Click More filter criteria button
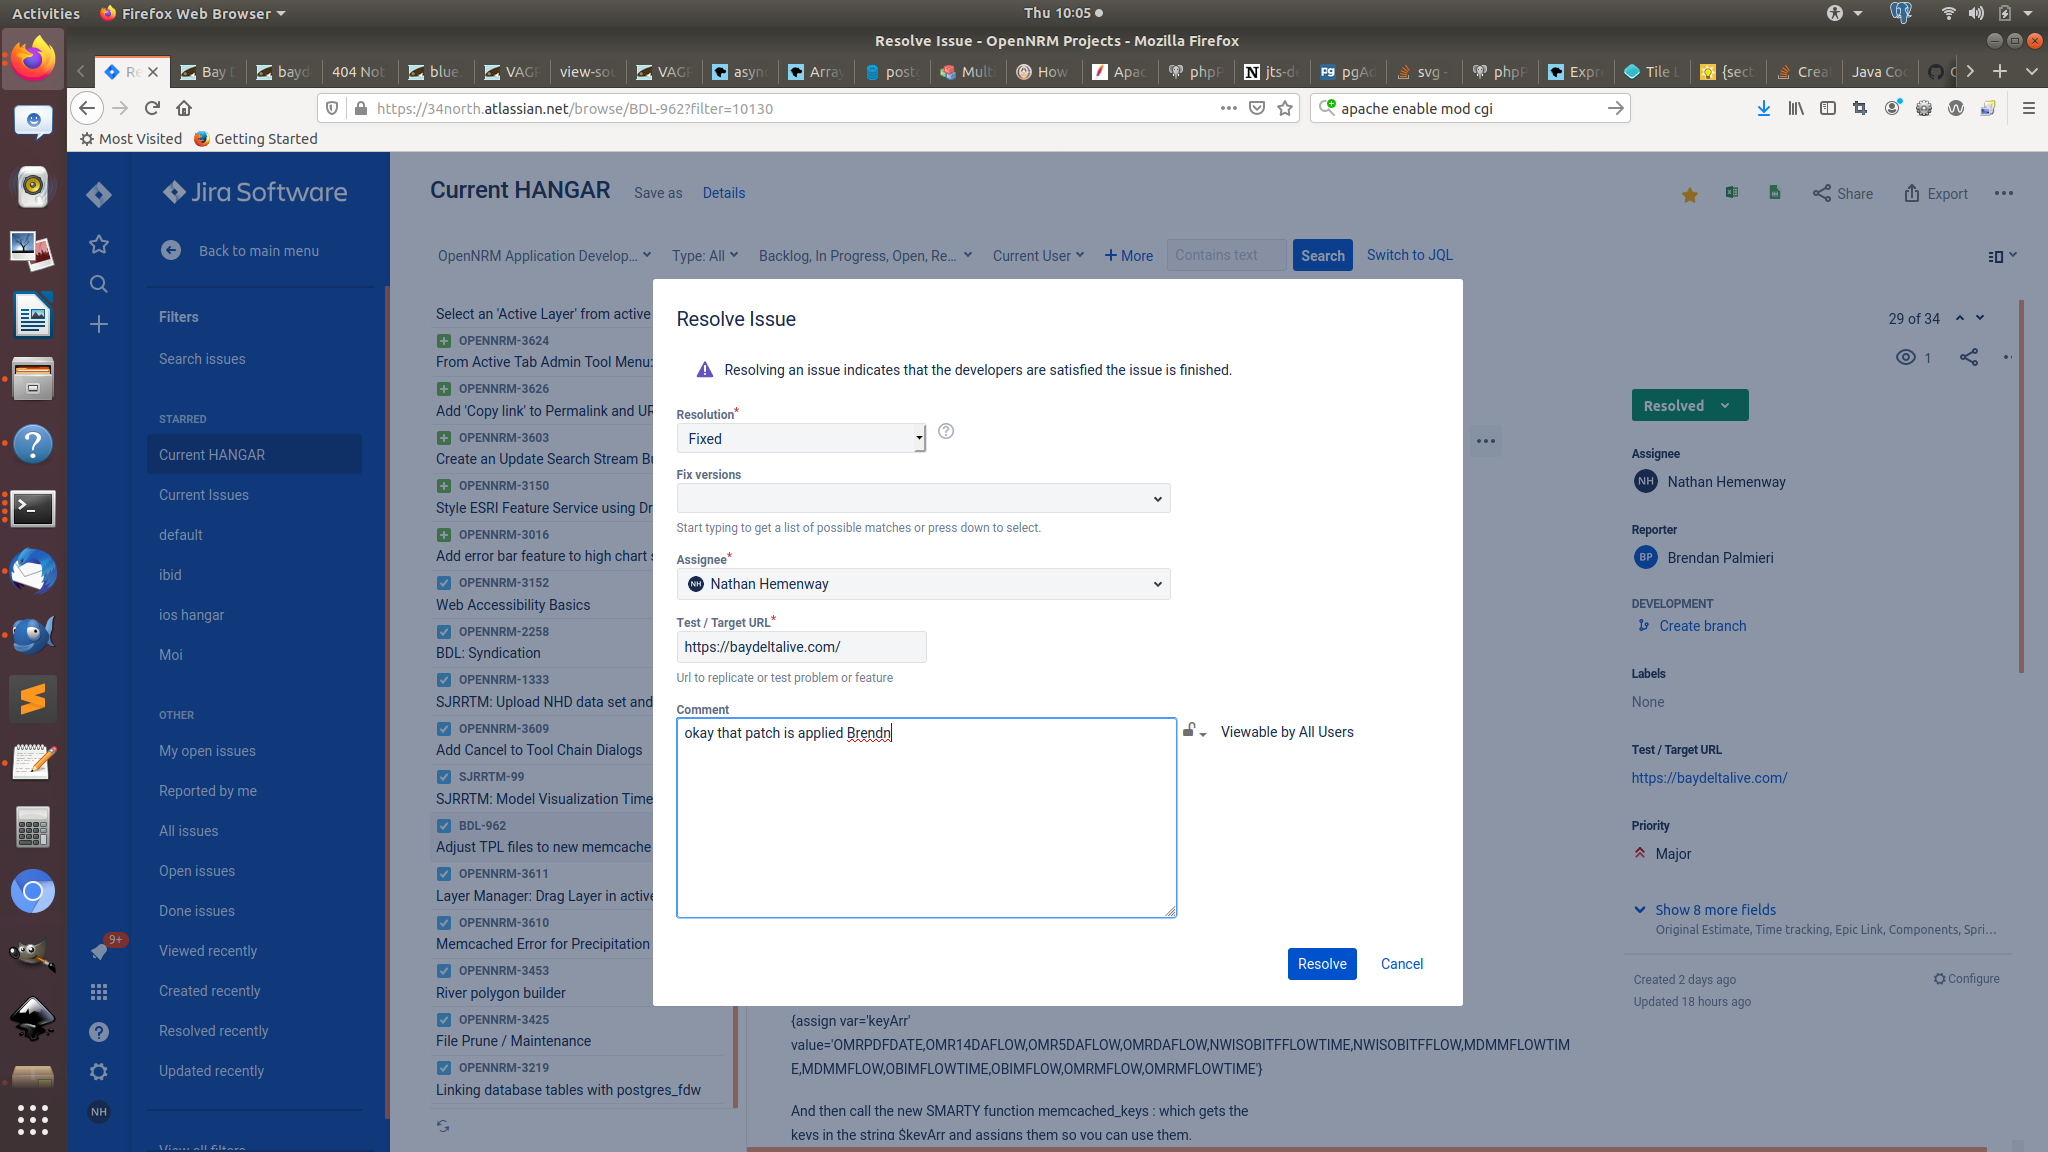The image size is (2048, 1152). click(x=1128, y=256)
